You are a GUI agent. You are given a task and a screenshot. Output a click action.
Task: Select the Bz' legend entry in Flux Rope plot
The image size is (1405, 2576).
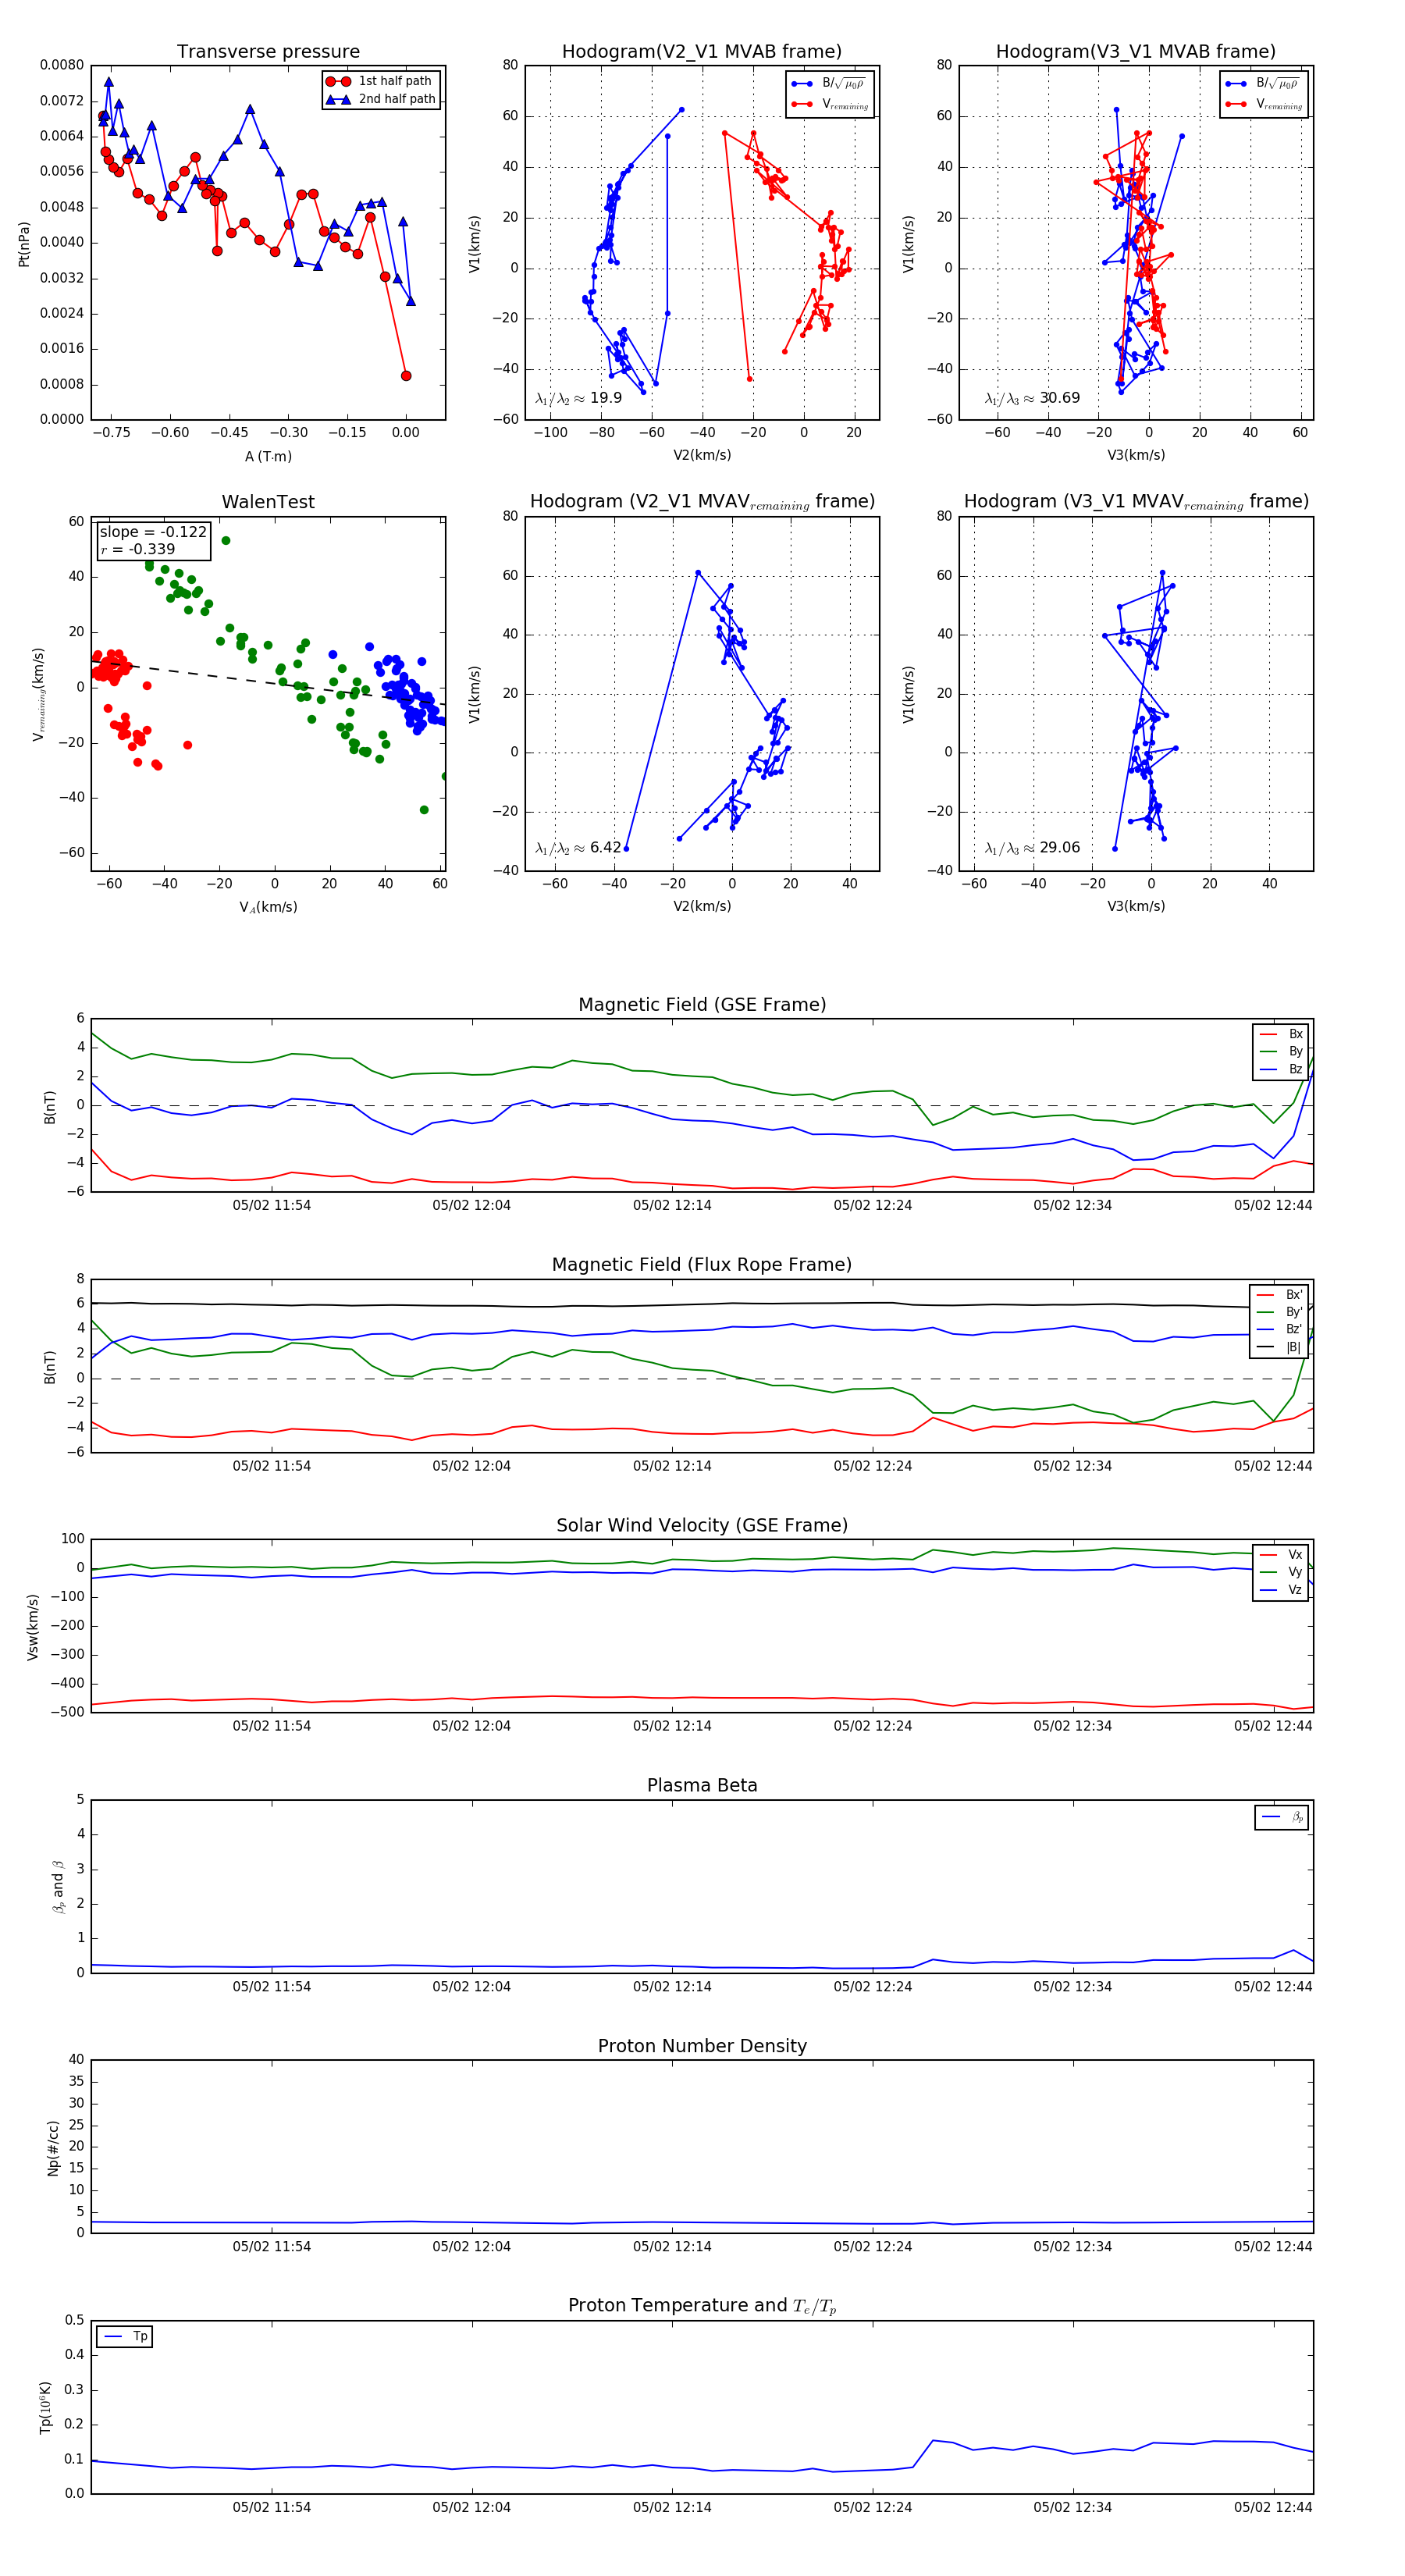click(x=1279, y=1330)
